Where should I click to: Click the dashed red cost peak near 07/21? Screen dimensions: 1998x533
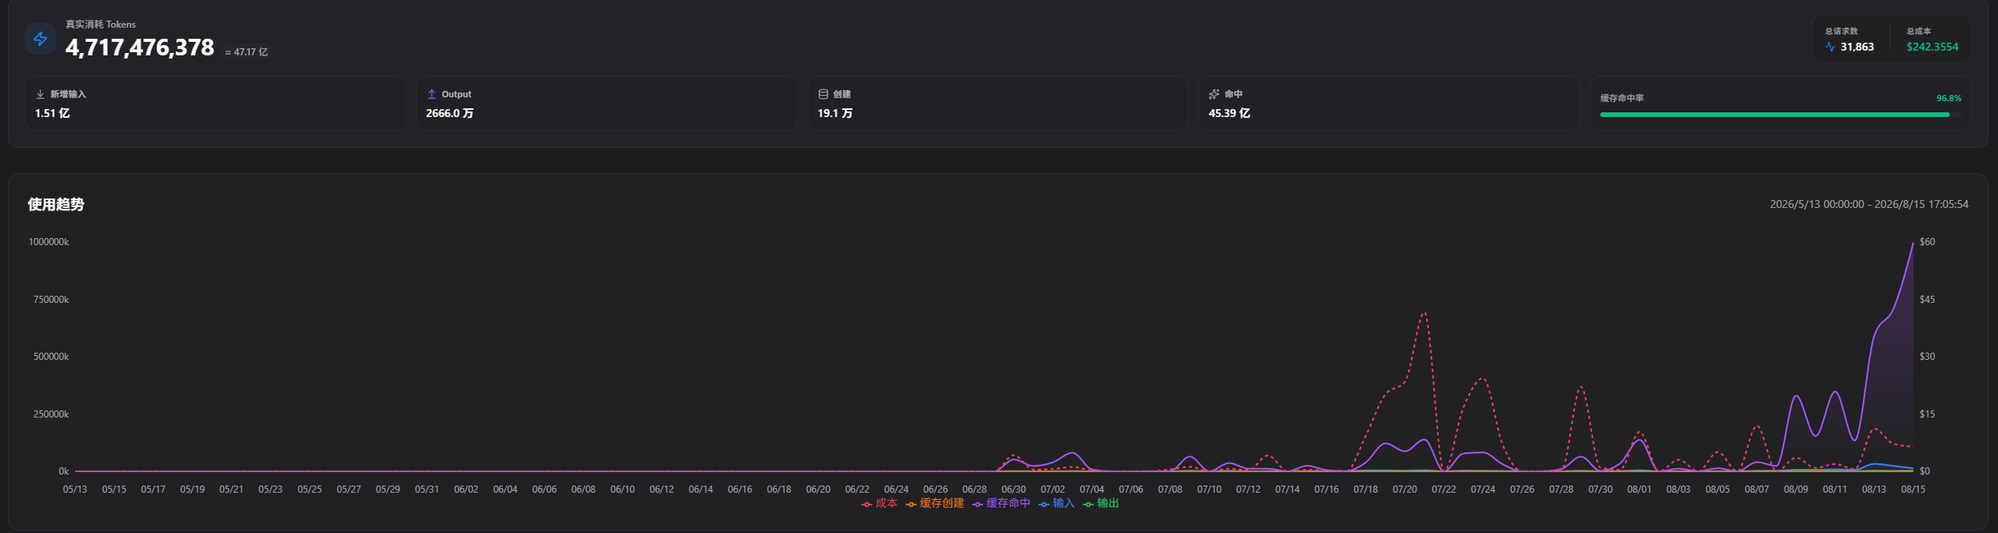(x=1423, y=314)
